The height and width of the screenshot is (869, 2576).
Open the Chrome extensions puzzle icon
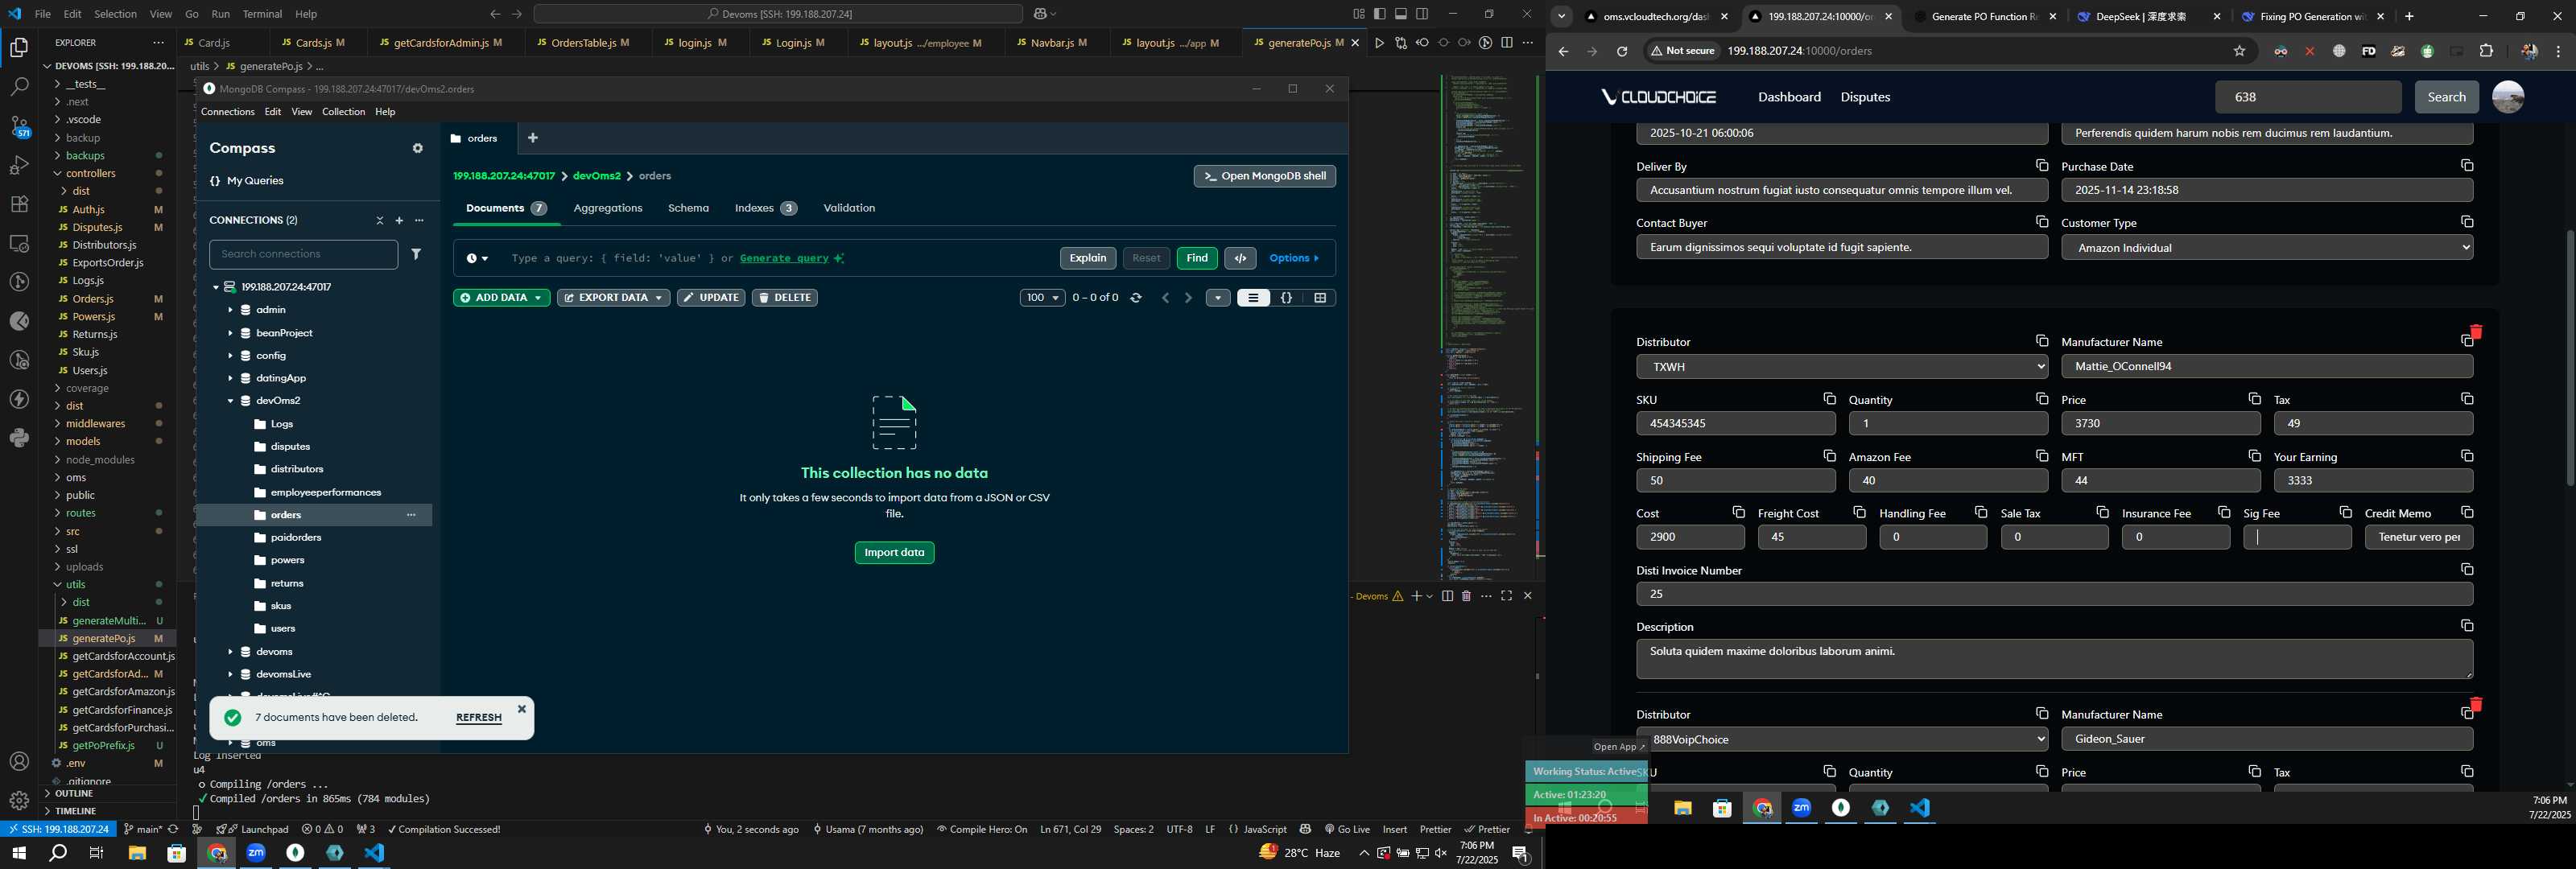(2486, 51)
